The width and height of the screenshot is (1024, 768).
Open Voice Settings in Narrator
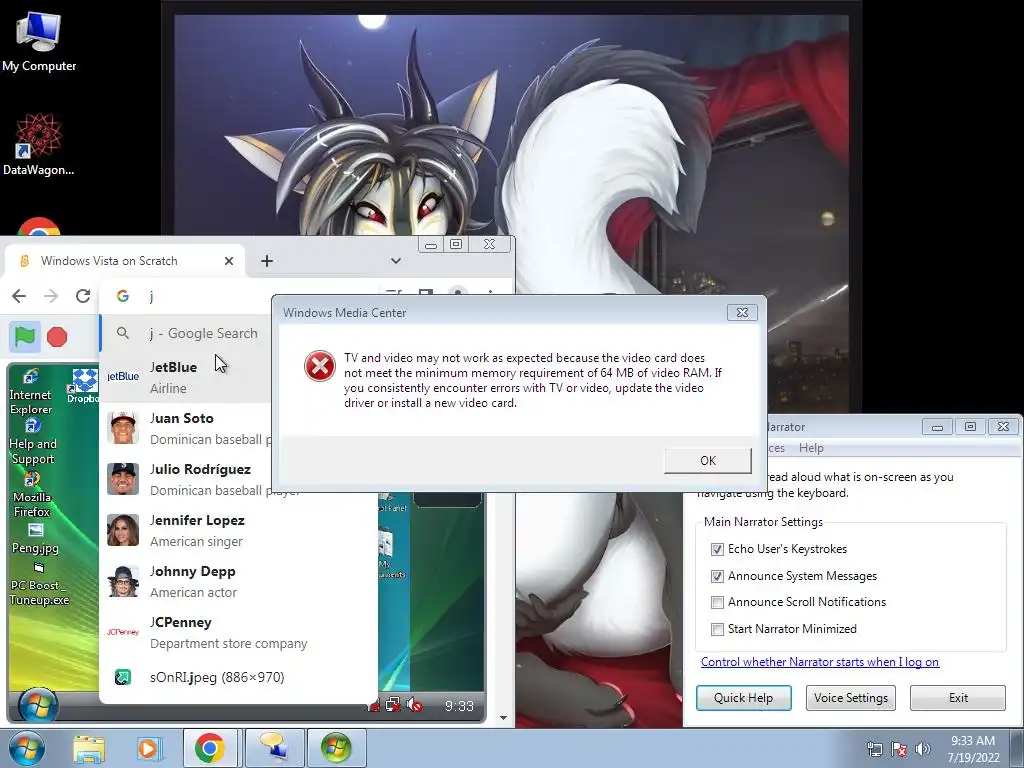(x=850, y=697)
